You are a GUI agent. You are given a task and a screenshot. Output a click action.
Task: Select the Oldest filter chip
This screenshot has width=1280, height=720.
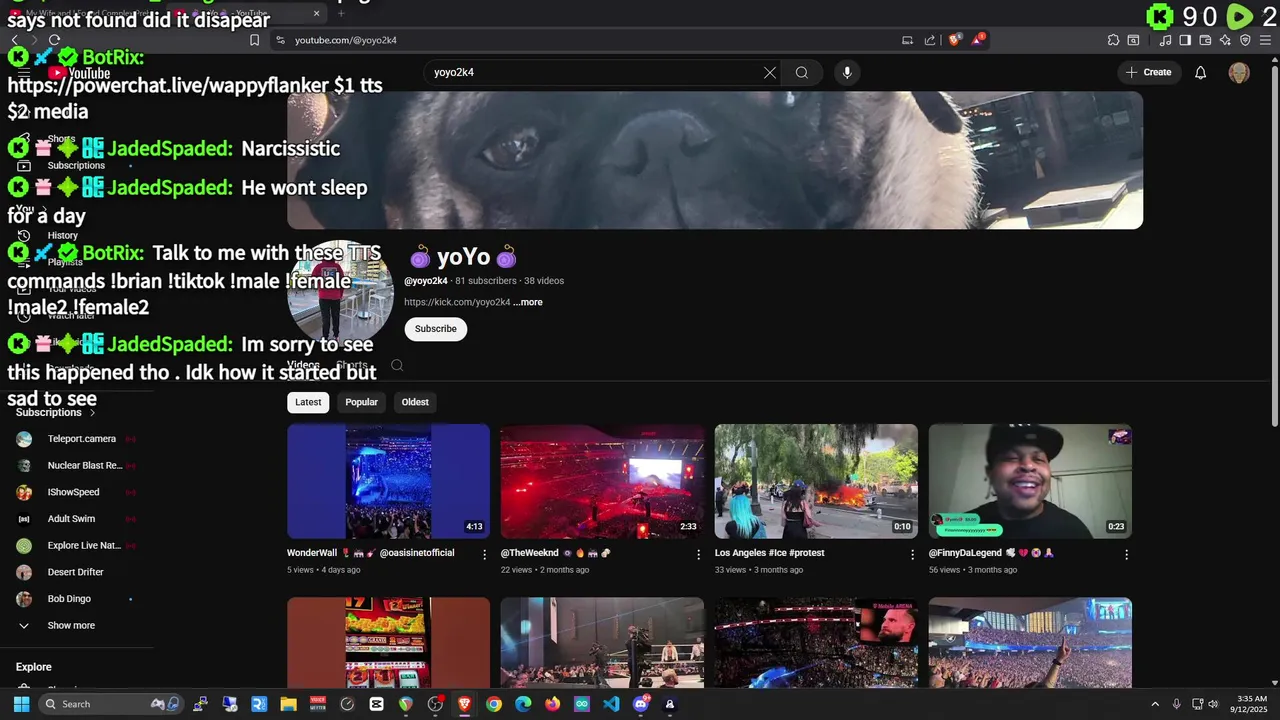tap(415, 402)
